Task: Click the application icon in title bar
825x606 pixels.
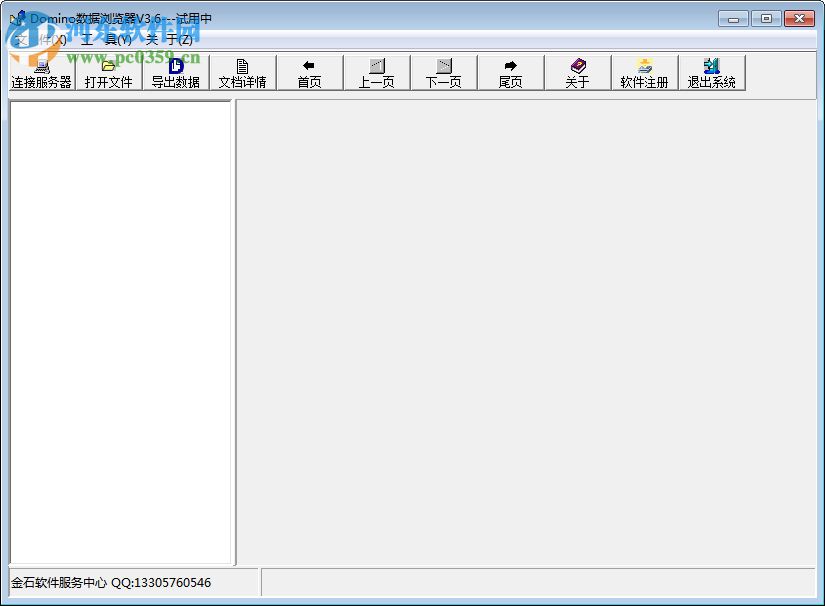Action: (17, 18)
